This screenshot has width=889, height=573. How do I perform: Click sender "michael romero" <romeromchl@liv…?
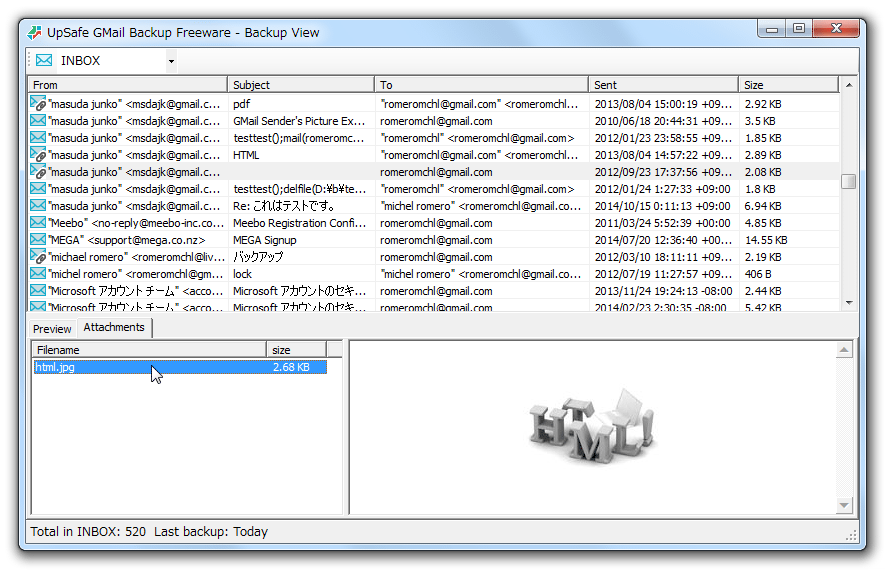137,257
